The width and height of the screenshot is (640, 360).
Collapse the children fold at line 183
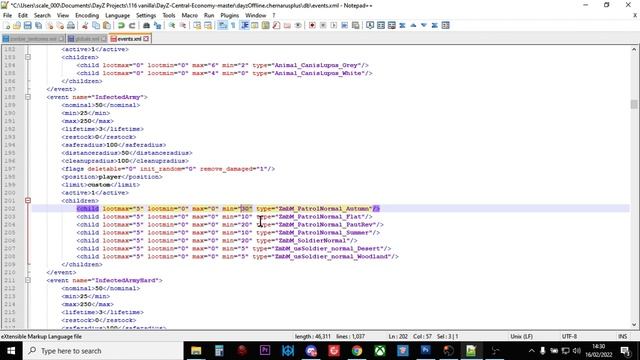[x=28, y=57]
